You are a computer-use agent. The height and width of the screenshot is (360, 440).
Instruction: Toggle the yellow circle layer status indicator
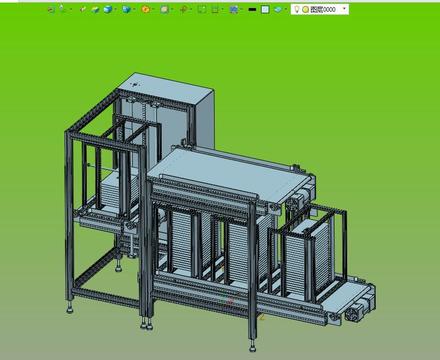tap(305, 10)
